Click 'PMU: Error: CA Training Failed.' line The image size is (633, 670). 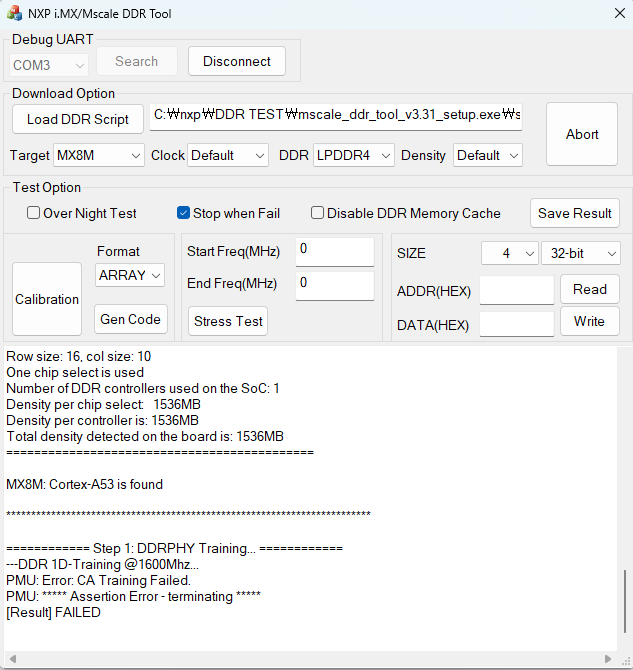click(x=99, y=580)
